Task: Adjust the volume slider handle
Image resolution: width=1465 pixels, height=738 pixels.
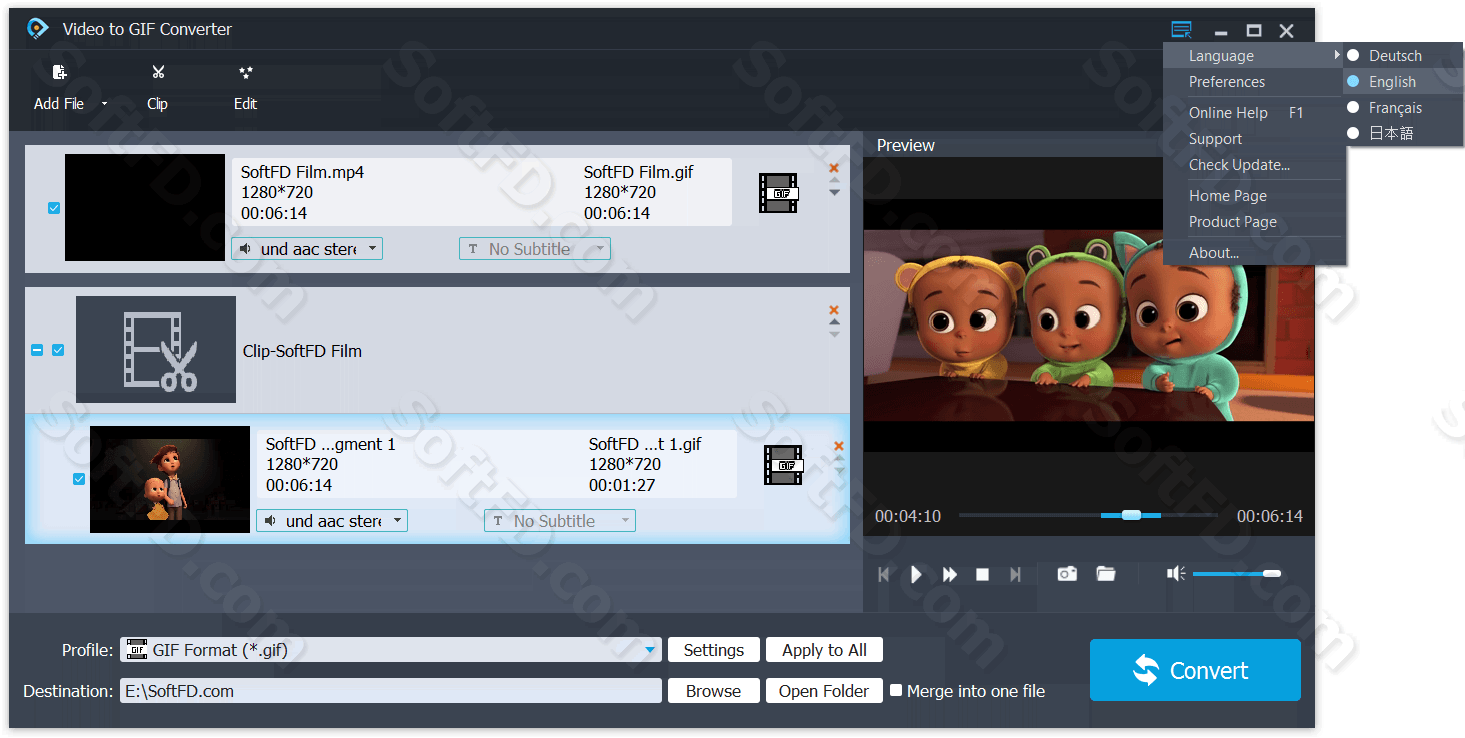Action: coord(1272,573)
